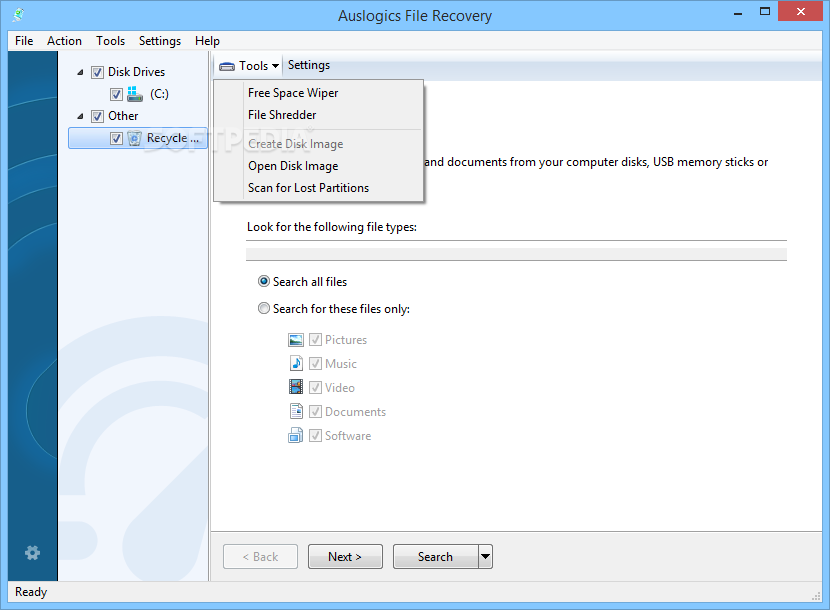The image size is (830, 610).
Task: Collapse the Disk Drives tree node
Action: 80,72
